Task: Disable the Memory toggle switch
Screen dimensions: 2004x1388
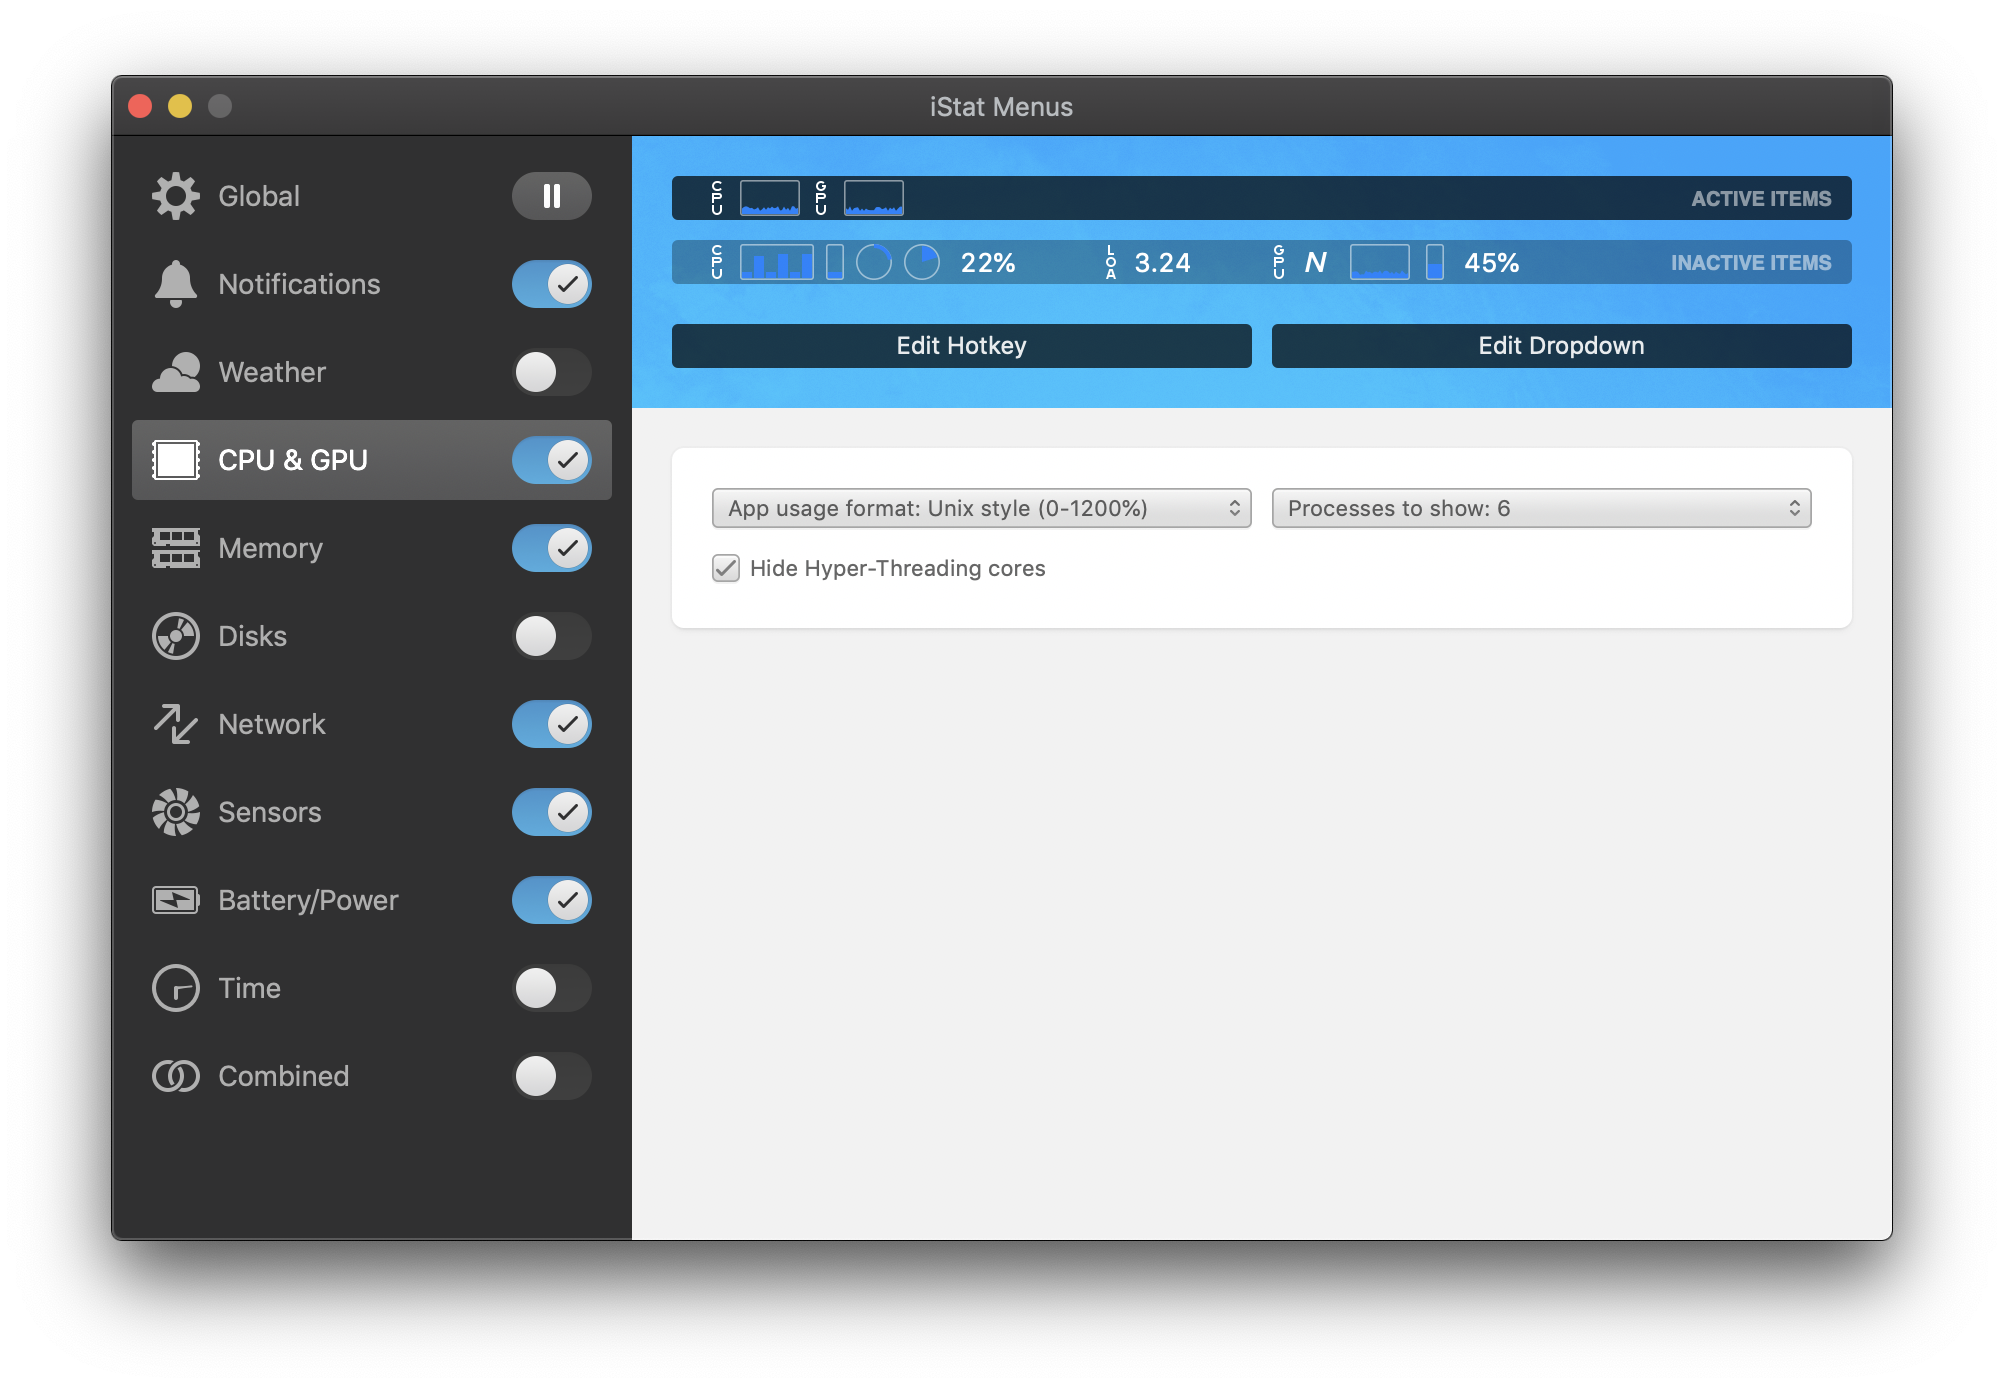Action: (551, 548)
